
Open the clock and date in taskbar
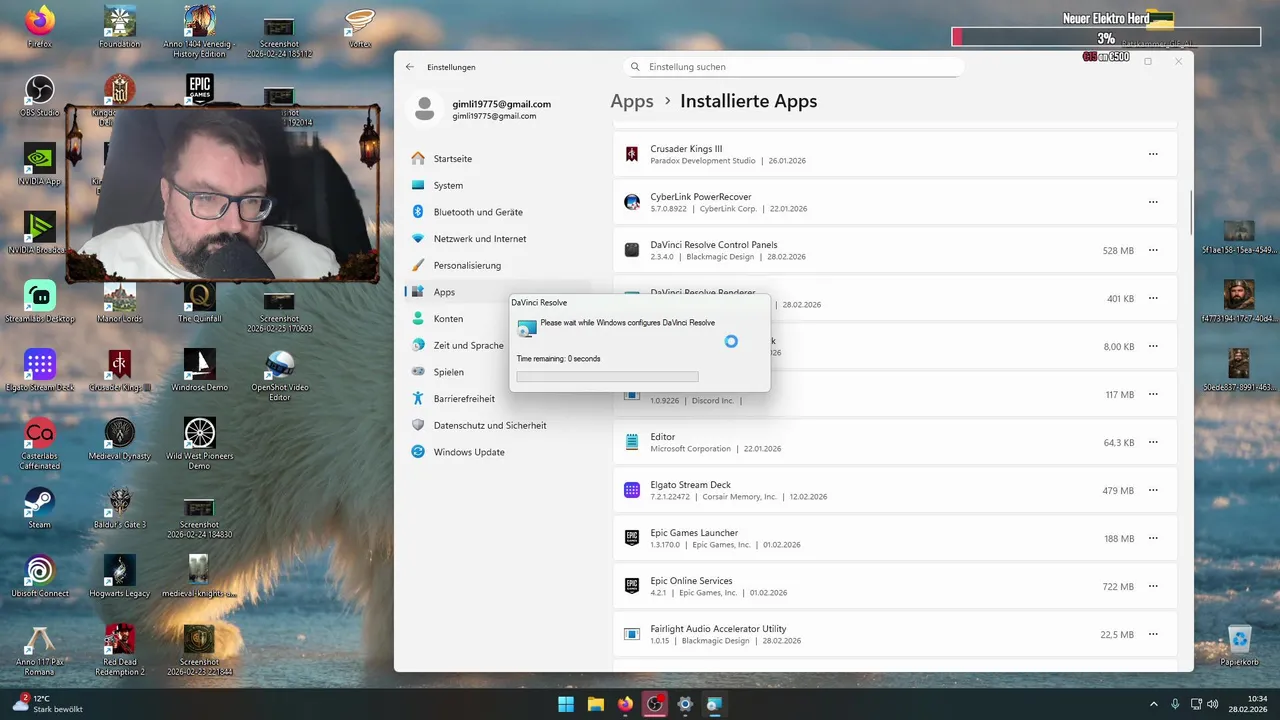pos(1249,704)
